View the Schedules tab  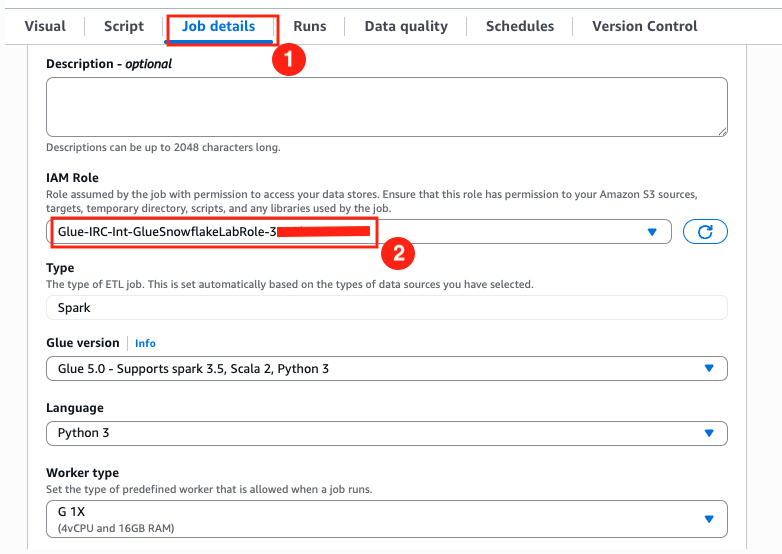point(520,26)
